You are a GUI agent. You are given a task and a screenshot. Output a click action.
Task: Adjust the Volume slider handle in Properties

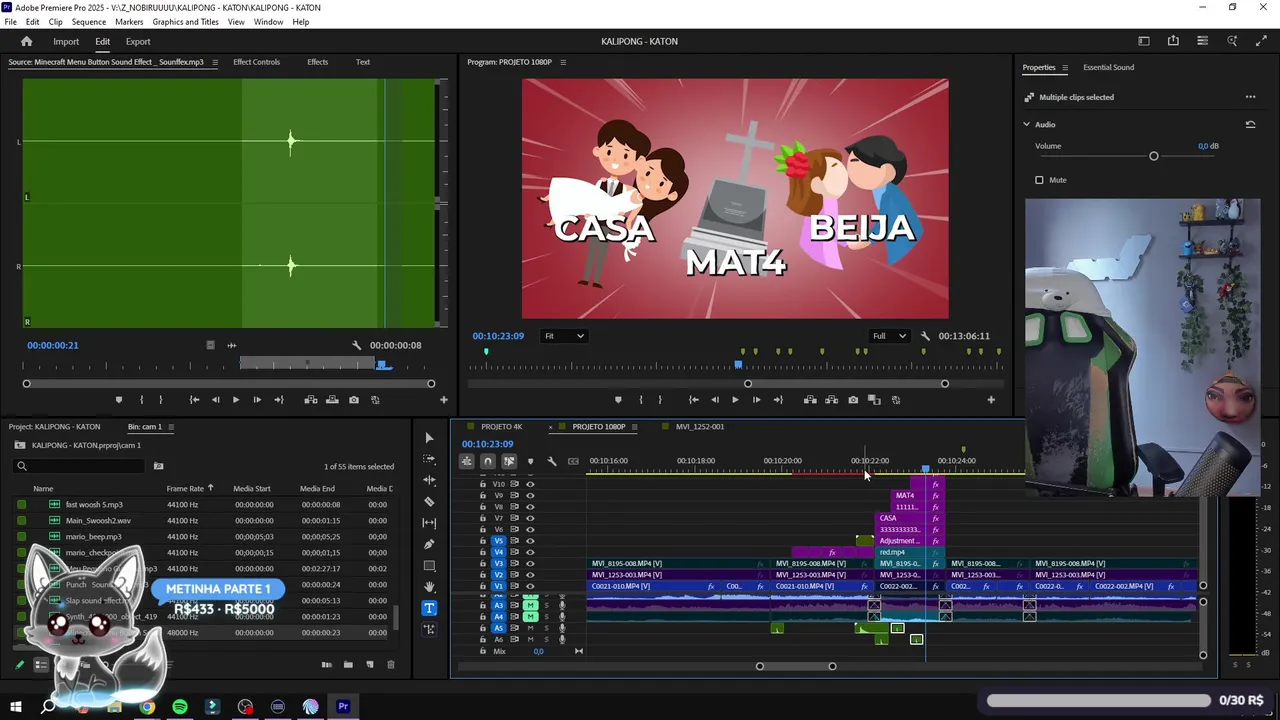1153,156
